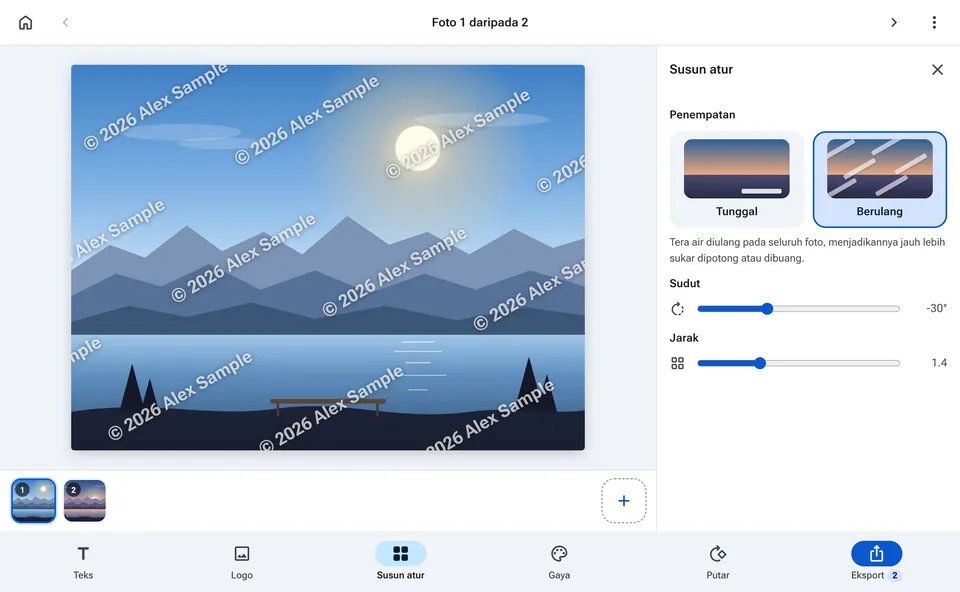Open the Teks tool
The image size is (960, 592).
point(83,561)
